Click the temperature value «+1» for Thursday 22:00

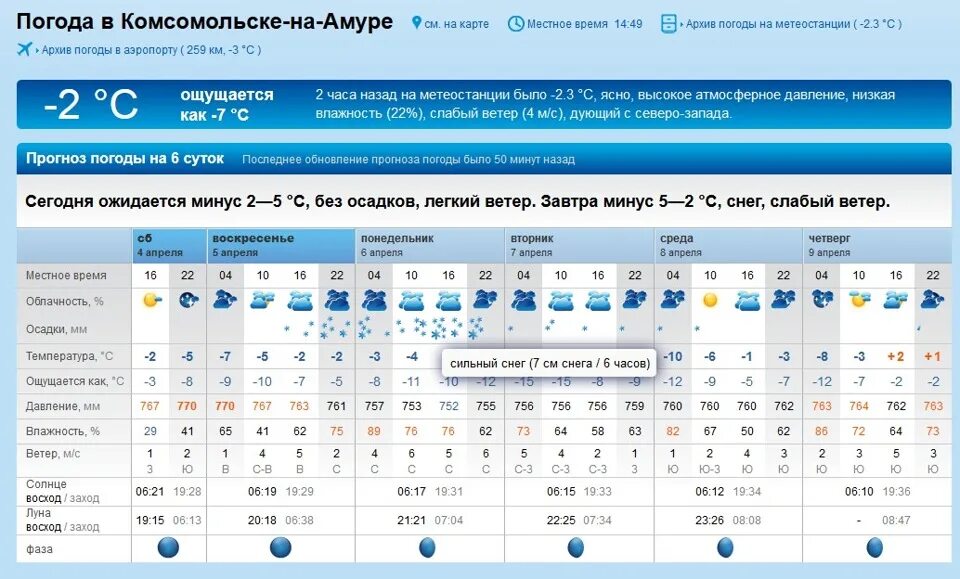[933, 356]
